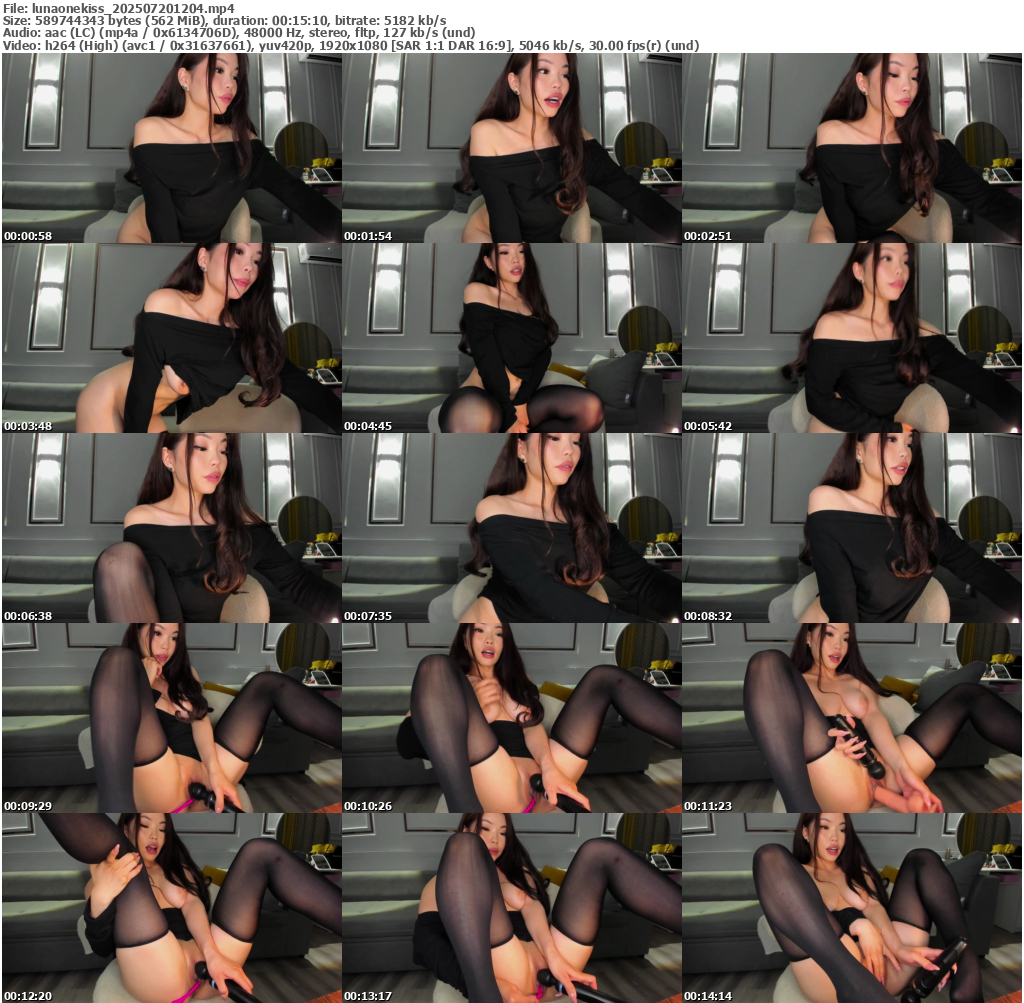Image resolution: width=1024 pixels, height=1003 pixels.
Task: Open the frame marked 00:03:48
Action: click(x=172, y=338)
